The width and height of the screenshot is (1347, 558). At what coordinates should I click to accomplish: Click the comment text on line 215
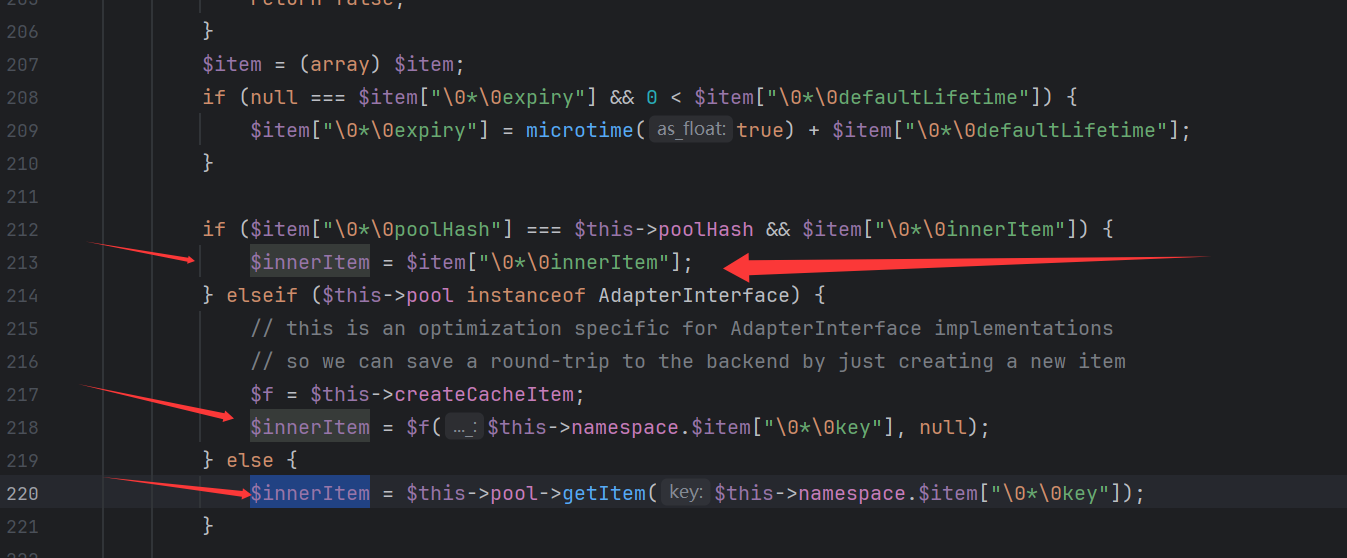[680, 328]
